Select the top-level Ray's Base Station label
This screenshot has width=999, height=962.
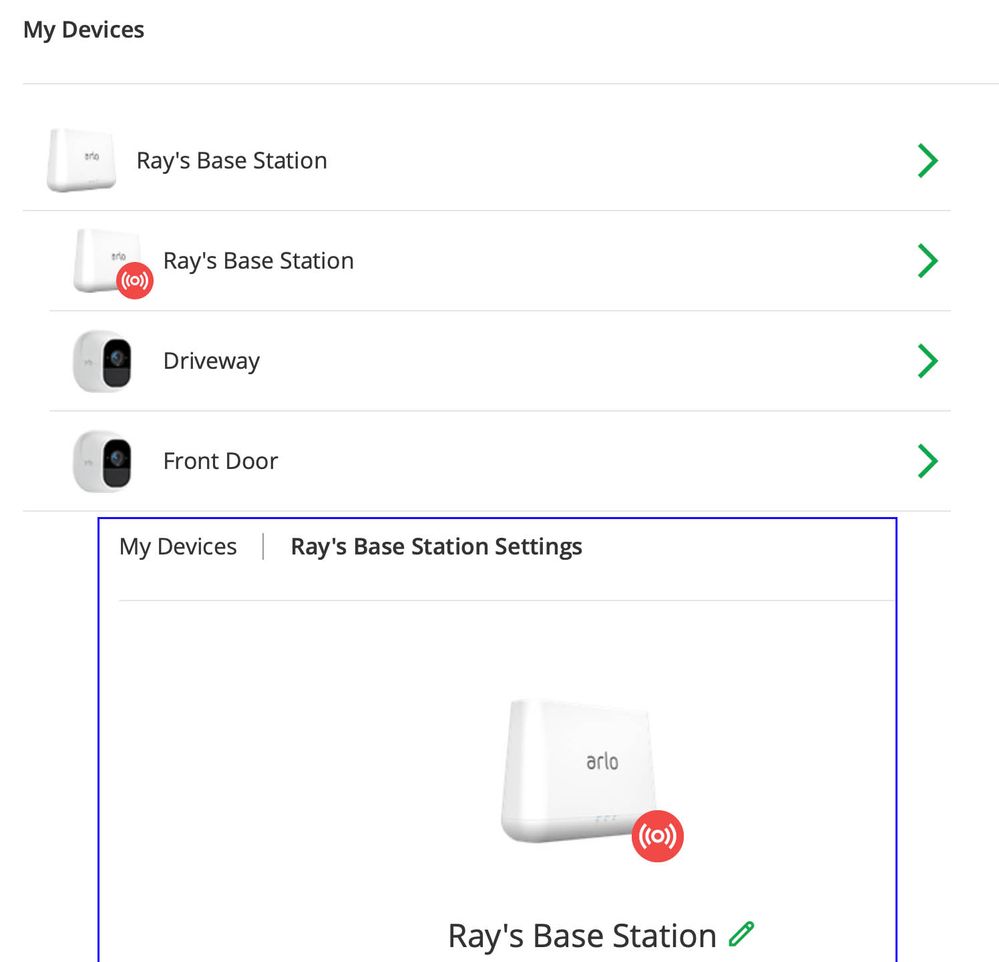(232, 161)
